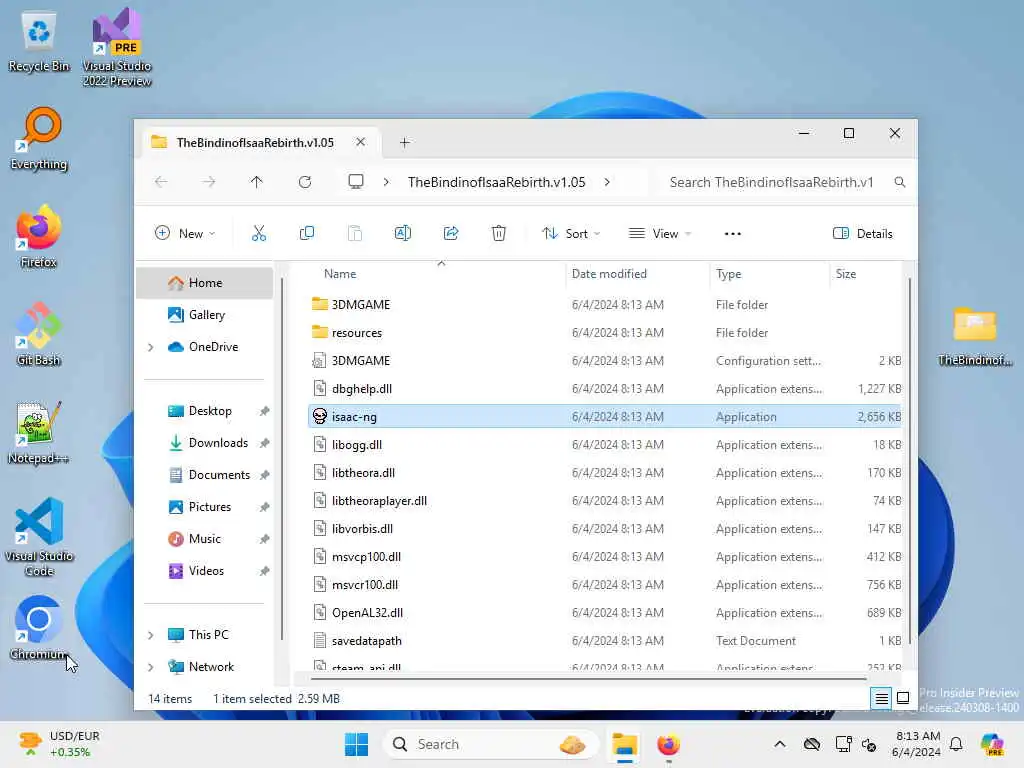Switch to large thumbnails view toggle
This screenshot has height=768, width=1024.
(x=903, y=698)
